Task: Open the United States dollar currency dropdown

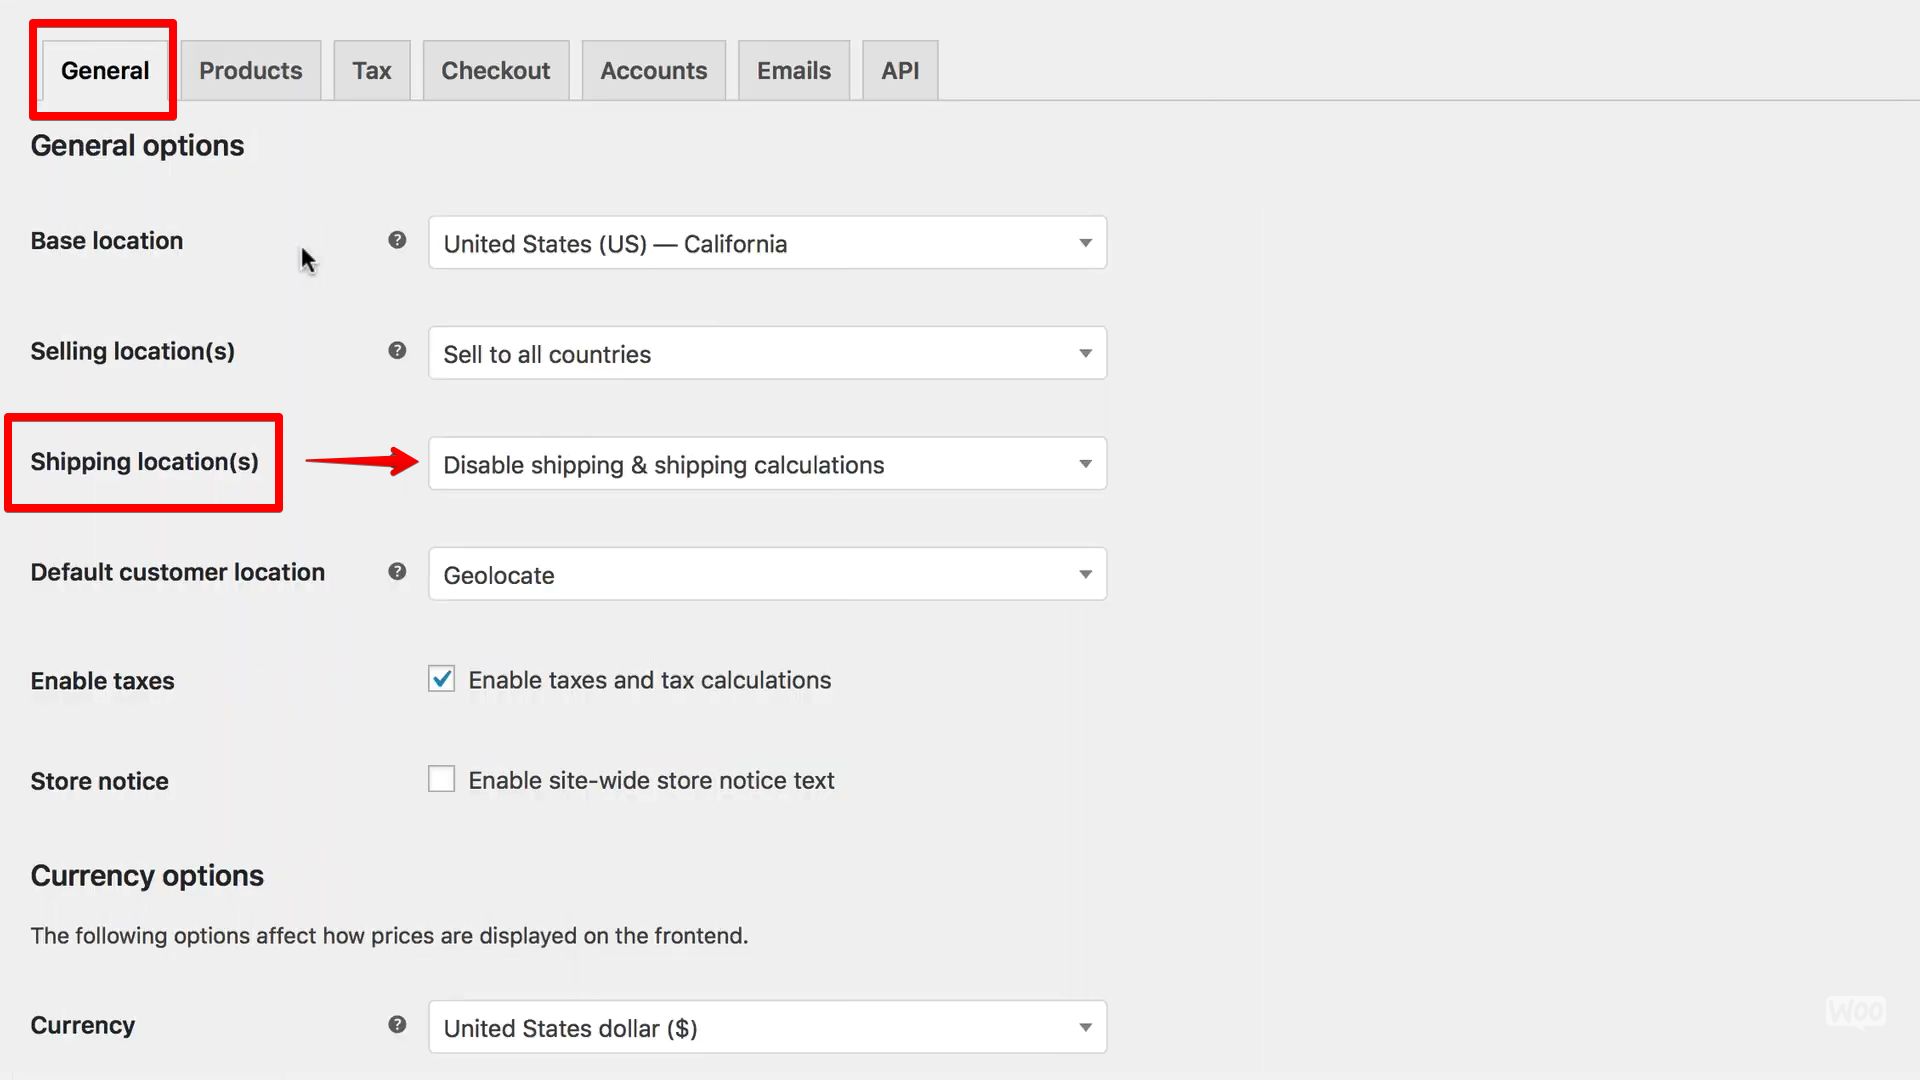Action: [767, 1028]
